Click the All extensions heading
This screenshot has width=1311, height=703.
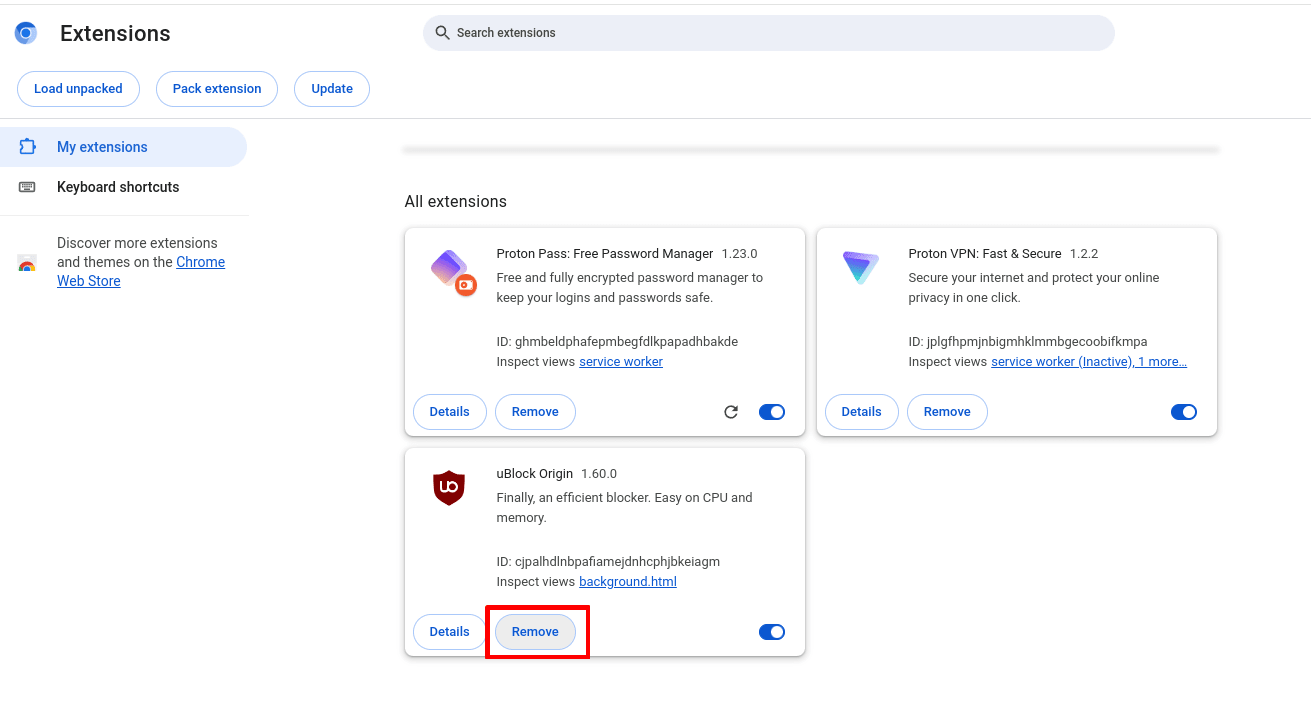pyautogui.click(x=456, y=202)
